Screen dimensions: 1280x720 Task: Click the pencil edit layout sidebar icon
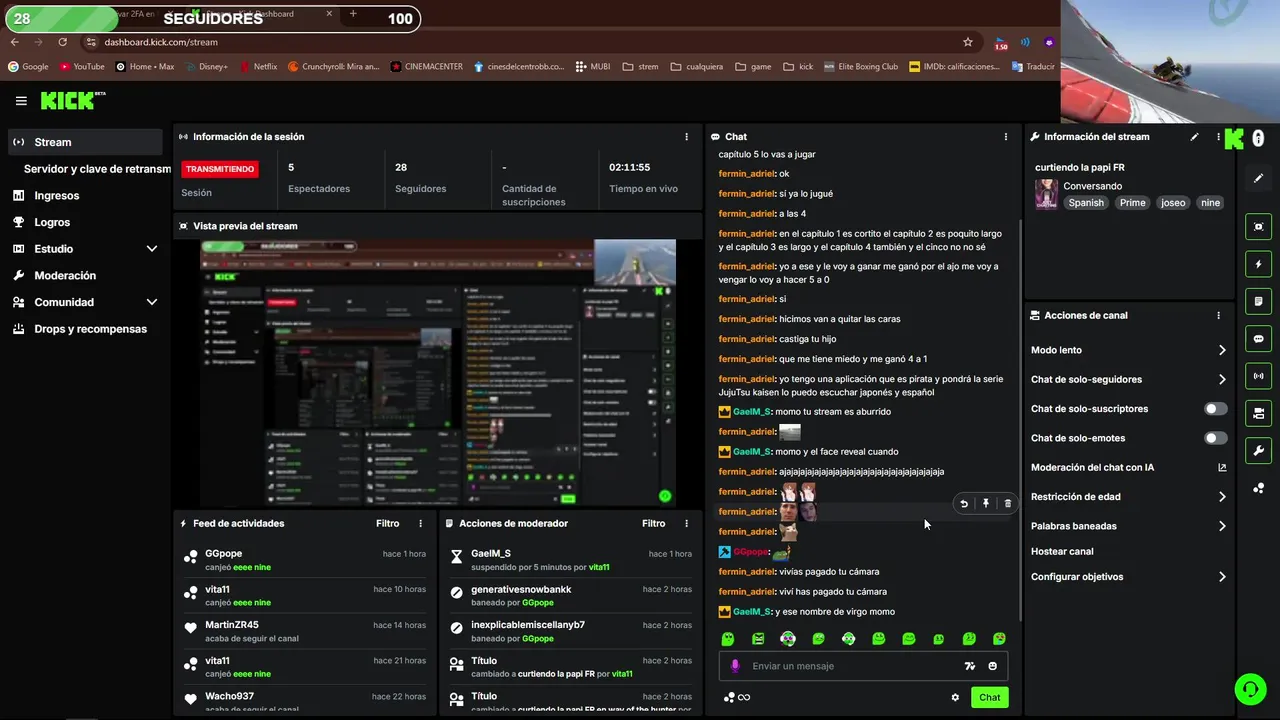[x=1258, y=178]
